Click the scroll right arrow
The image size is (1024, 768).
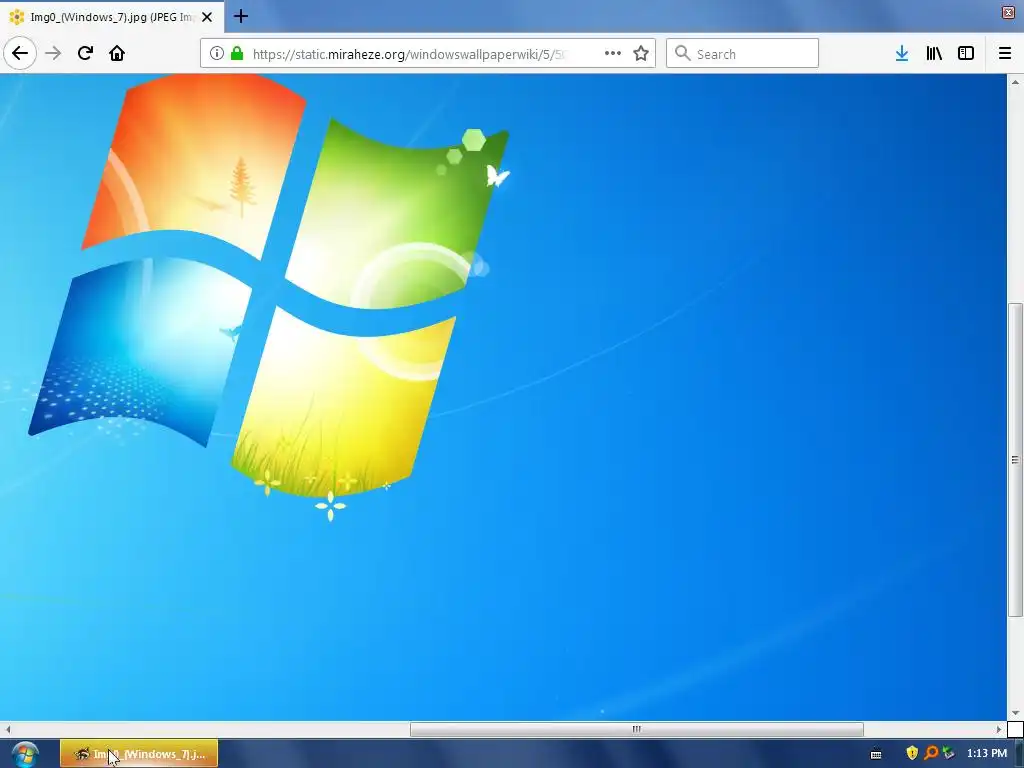(x=999, y=729)
